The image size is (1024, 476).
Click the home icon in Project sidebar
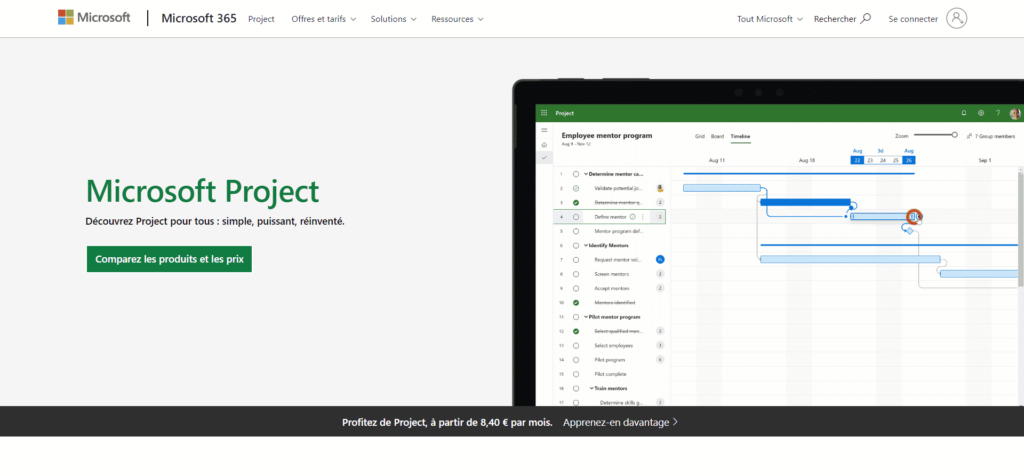[x=544, y=144]
